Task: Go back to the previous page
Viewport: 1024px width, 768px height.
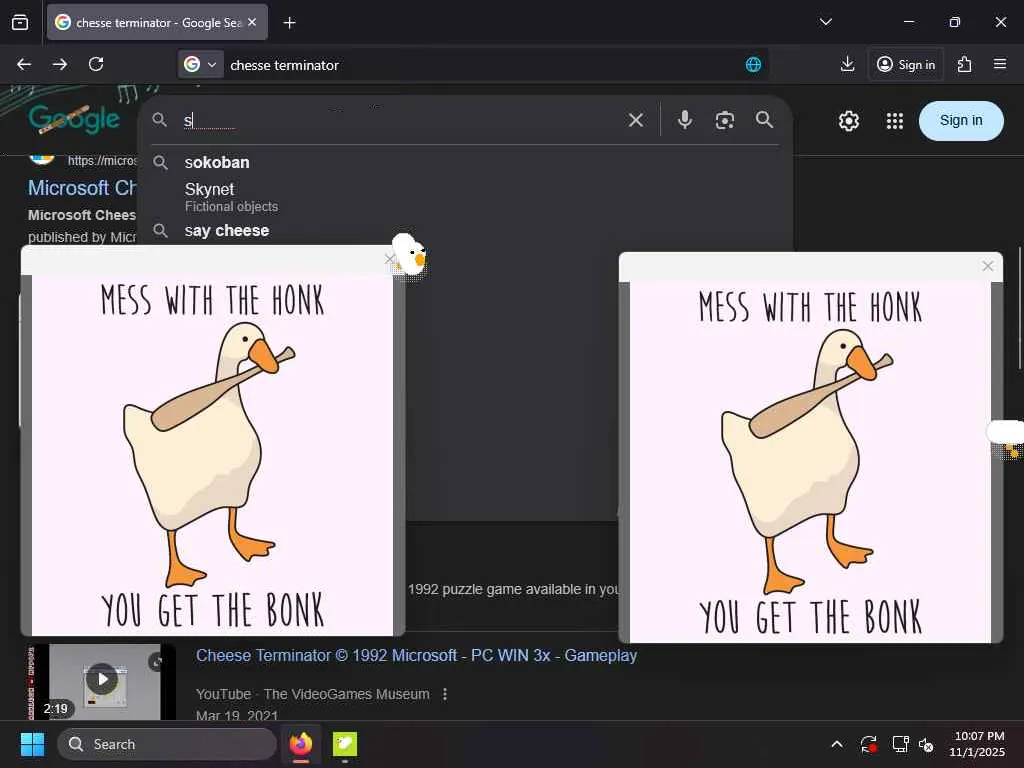Action: 24,64
